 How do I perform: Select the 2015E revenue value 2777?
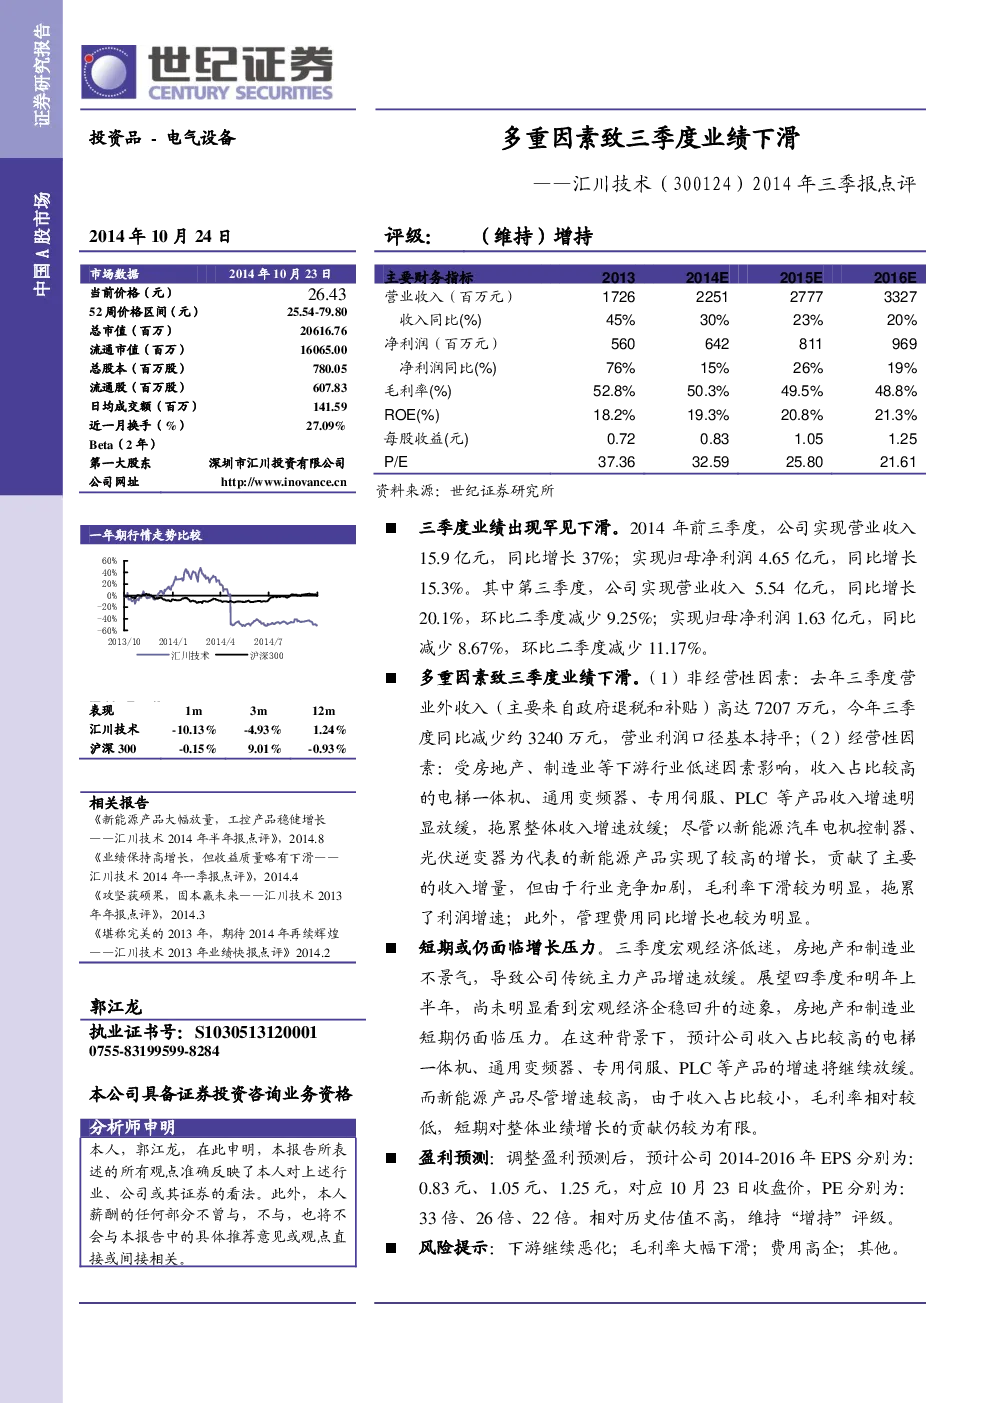pos(806,297)
